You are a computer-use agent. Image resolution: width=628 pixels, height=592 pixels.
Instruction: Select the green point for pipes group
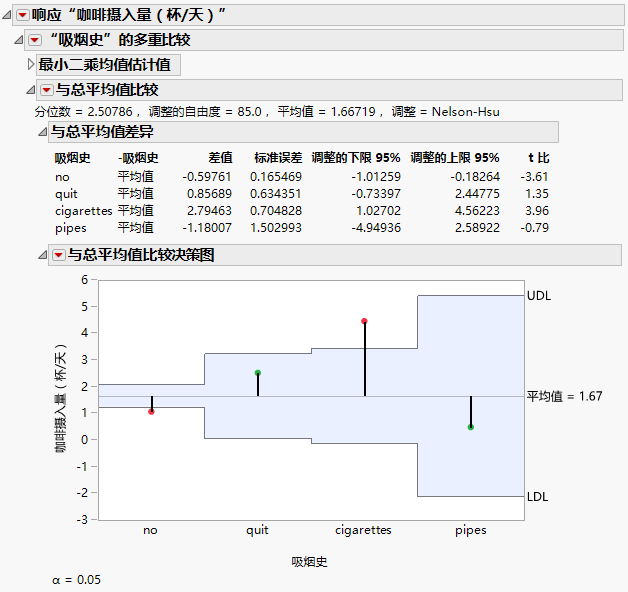click(471, 427)
